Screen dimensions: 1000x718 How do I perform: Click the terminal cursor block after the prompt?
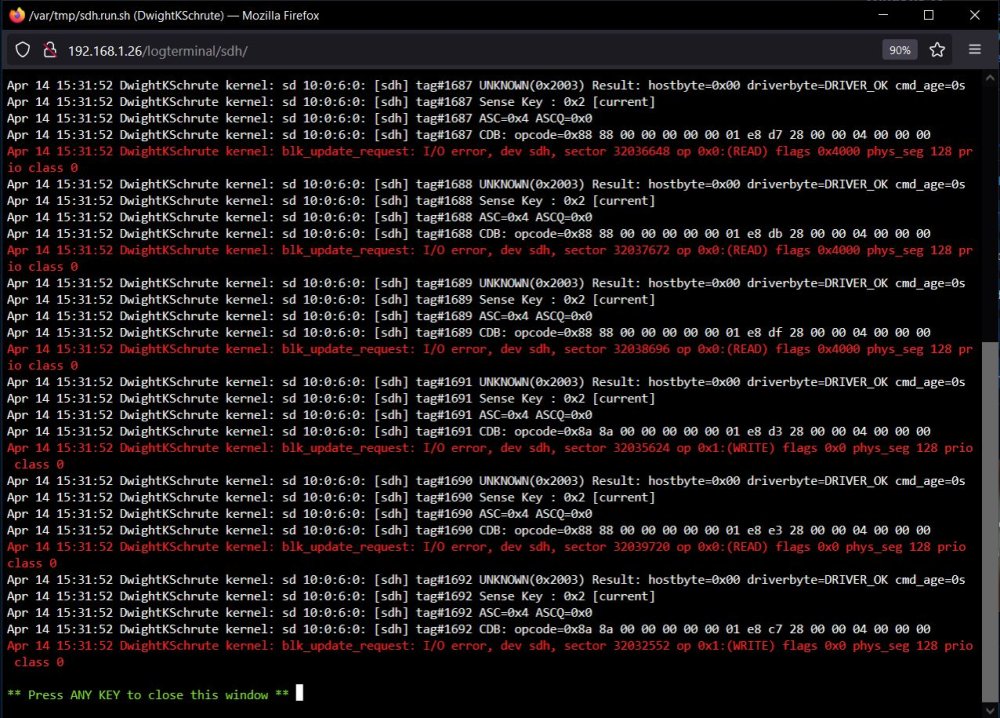point(300,692)
